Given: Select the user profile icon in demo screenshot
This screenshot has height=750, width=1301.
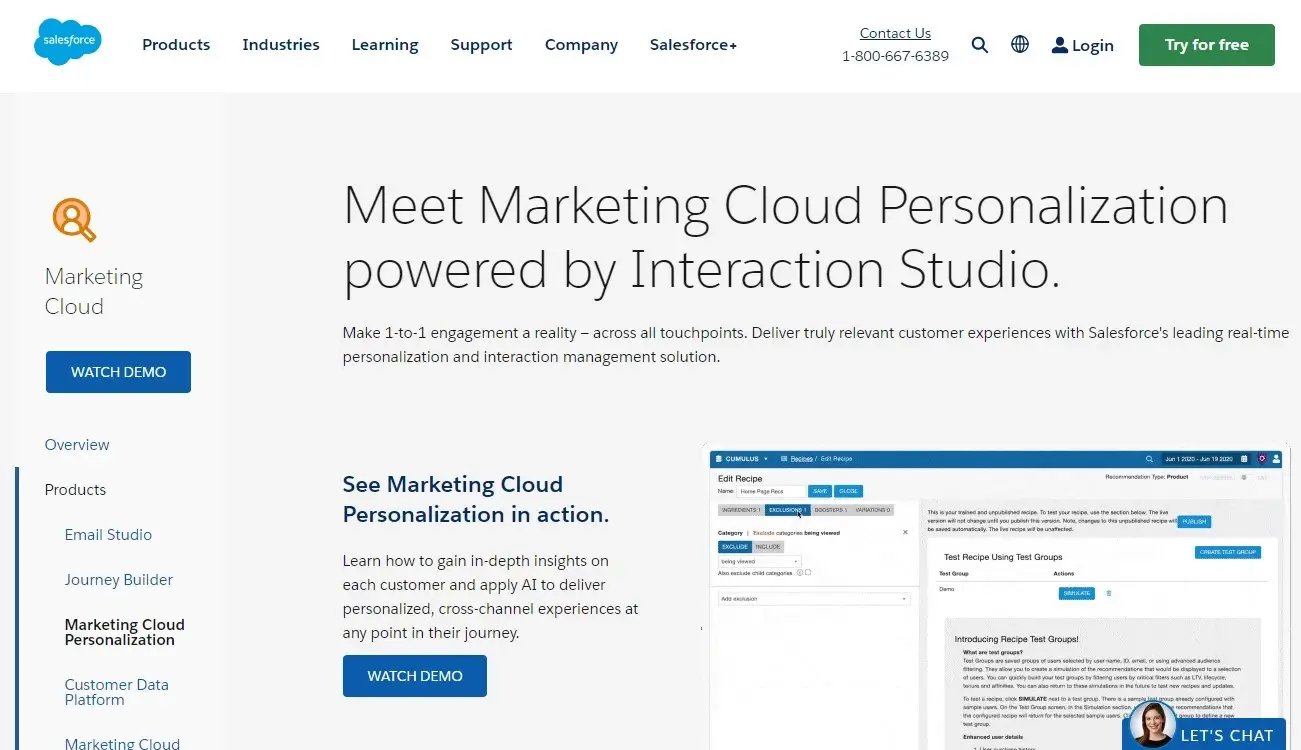Looking at the screenshot, I should (x=1276, y=459).
